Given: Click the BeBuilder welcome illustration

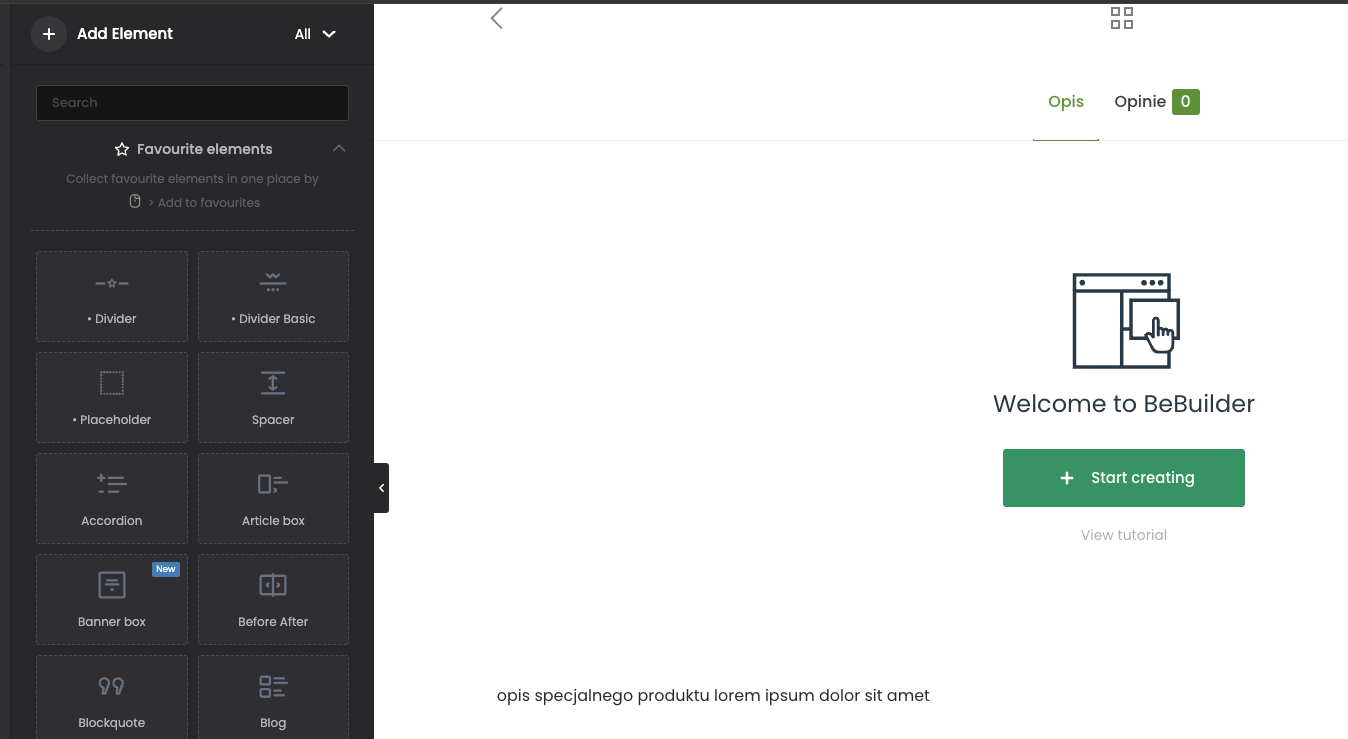Looking at the screenshot, I should click(1126, 321).
